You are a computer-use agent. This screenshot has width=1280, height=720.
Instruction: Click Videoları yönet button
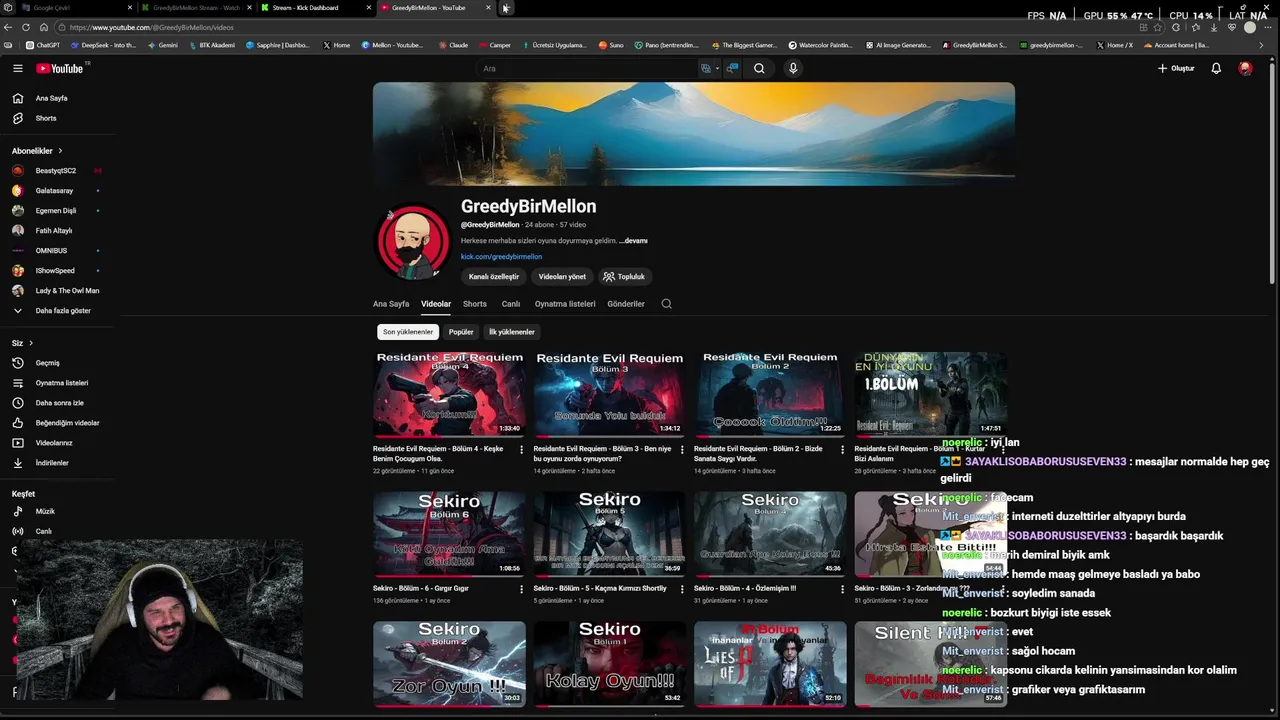[x=562, y=277]
